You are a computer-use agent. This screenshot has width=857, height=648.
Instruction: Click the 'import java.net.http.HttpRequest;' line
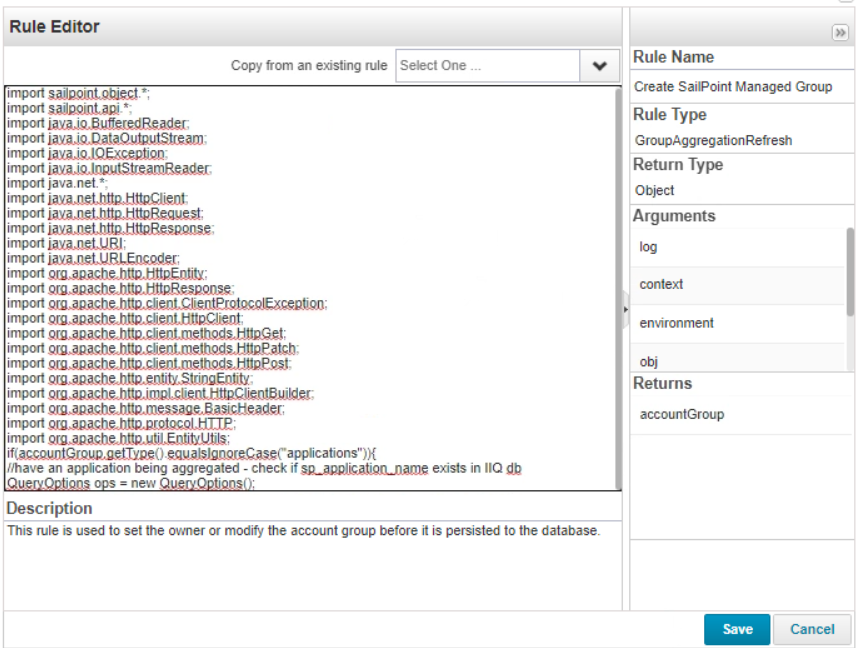[105, 214]
